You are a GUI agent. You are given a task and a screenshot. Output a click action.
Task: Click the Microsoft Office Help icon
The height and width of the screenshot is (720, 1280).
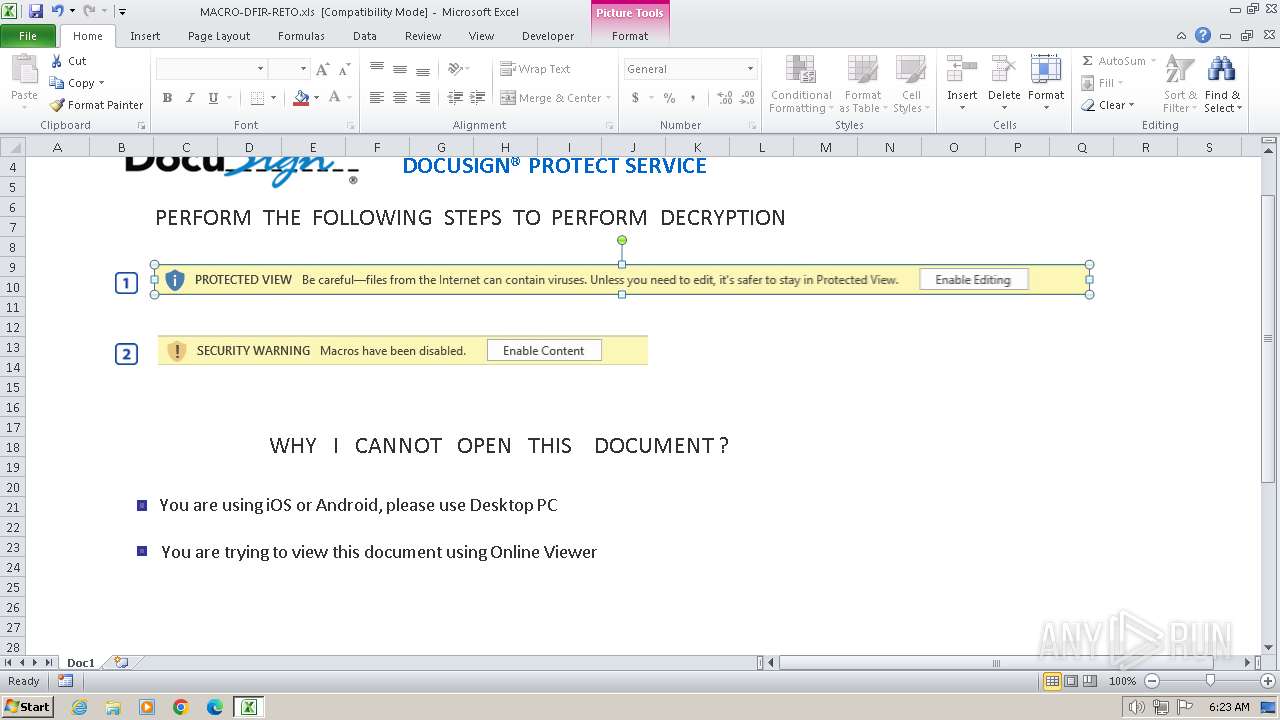pos(1203,35)
